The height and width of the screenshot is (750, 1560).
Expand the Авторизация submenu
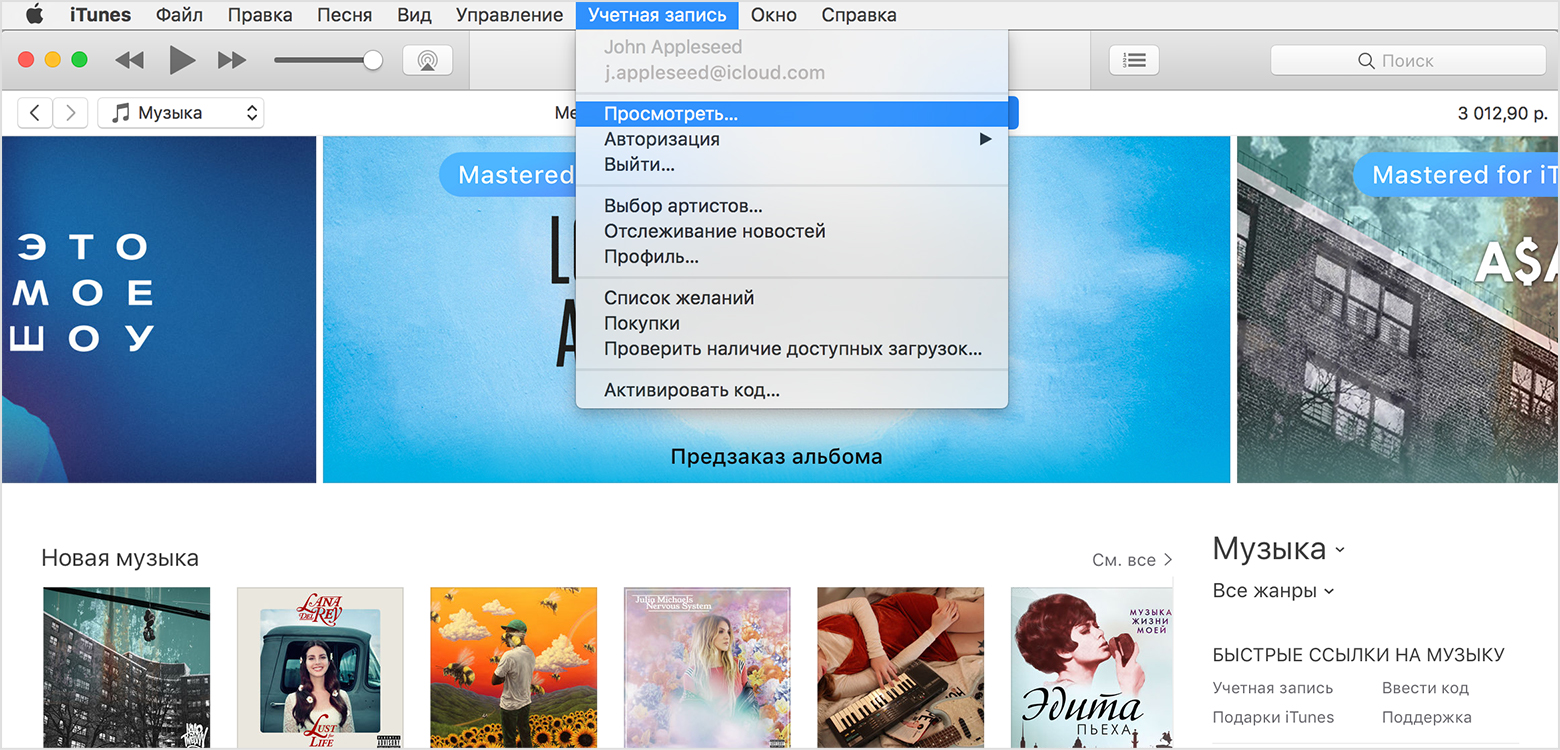792,139
